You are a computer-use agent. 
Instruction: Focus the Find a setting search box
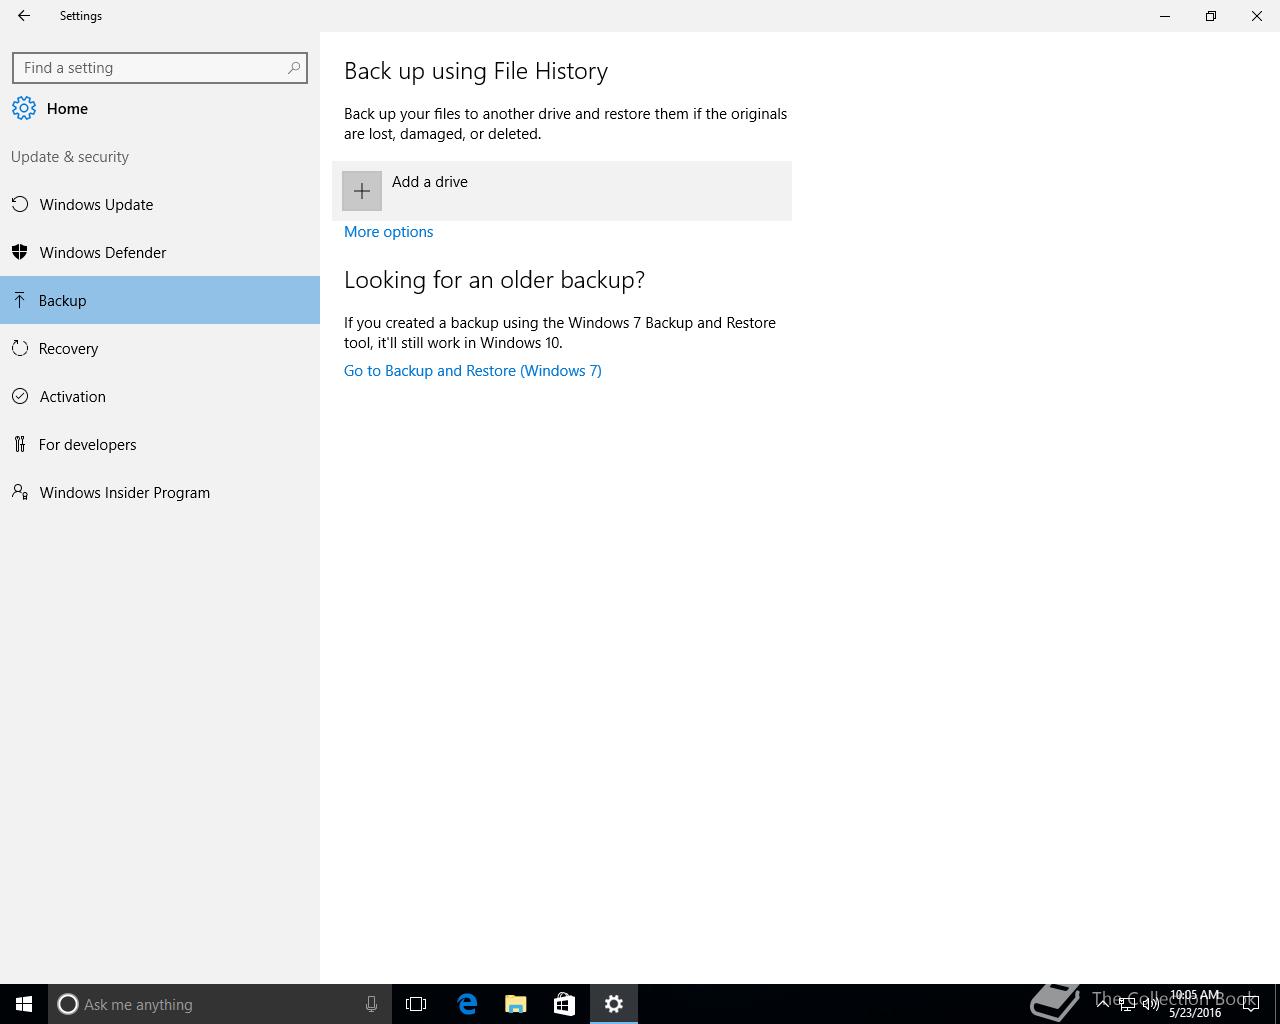160,68
